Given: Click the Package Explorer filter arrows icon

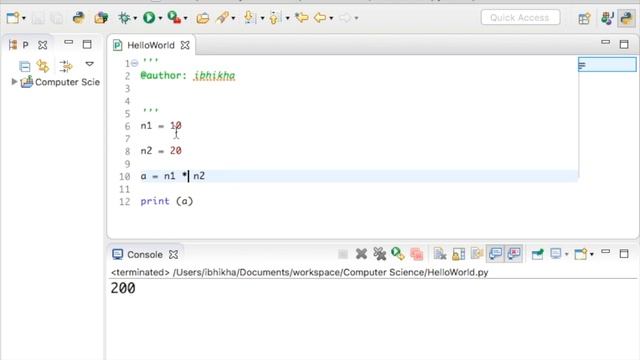Looking at the screenshot, I should click(65, 66).
